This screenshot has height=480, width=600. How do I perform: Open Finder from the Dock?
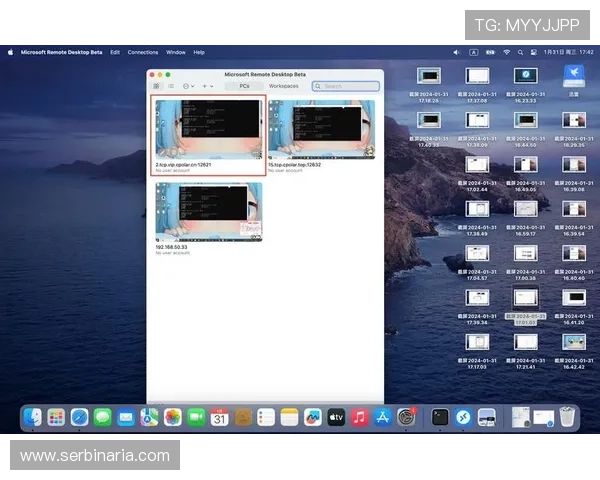34,417
